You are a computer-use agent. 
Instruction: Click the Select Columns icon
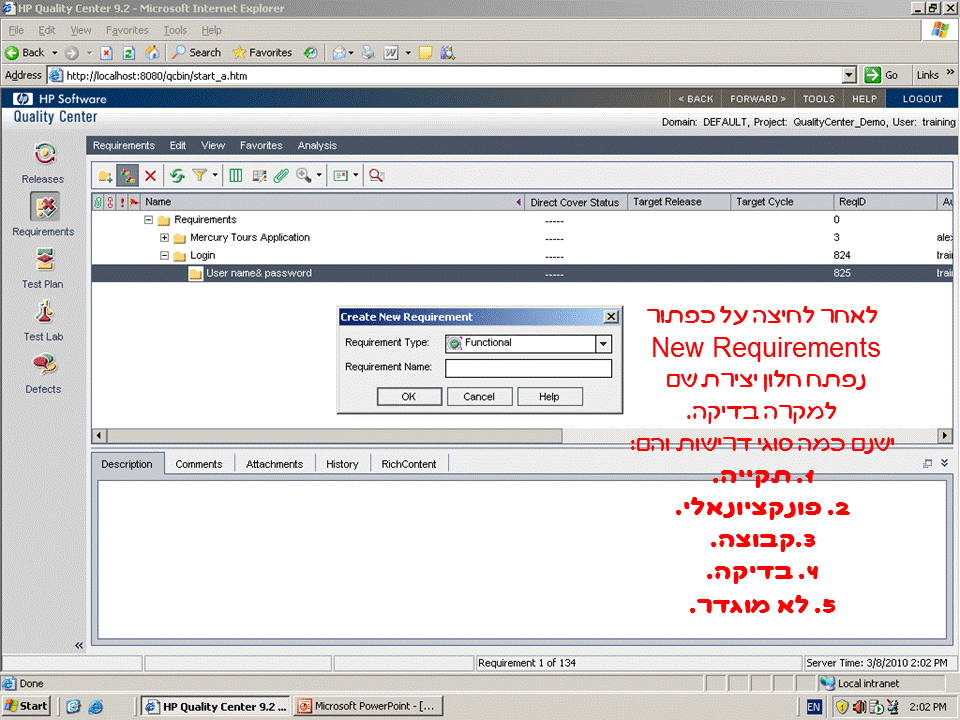pos(236,176)
